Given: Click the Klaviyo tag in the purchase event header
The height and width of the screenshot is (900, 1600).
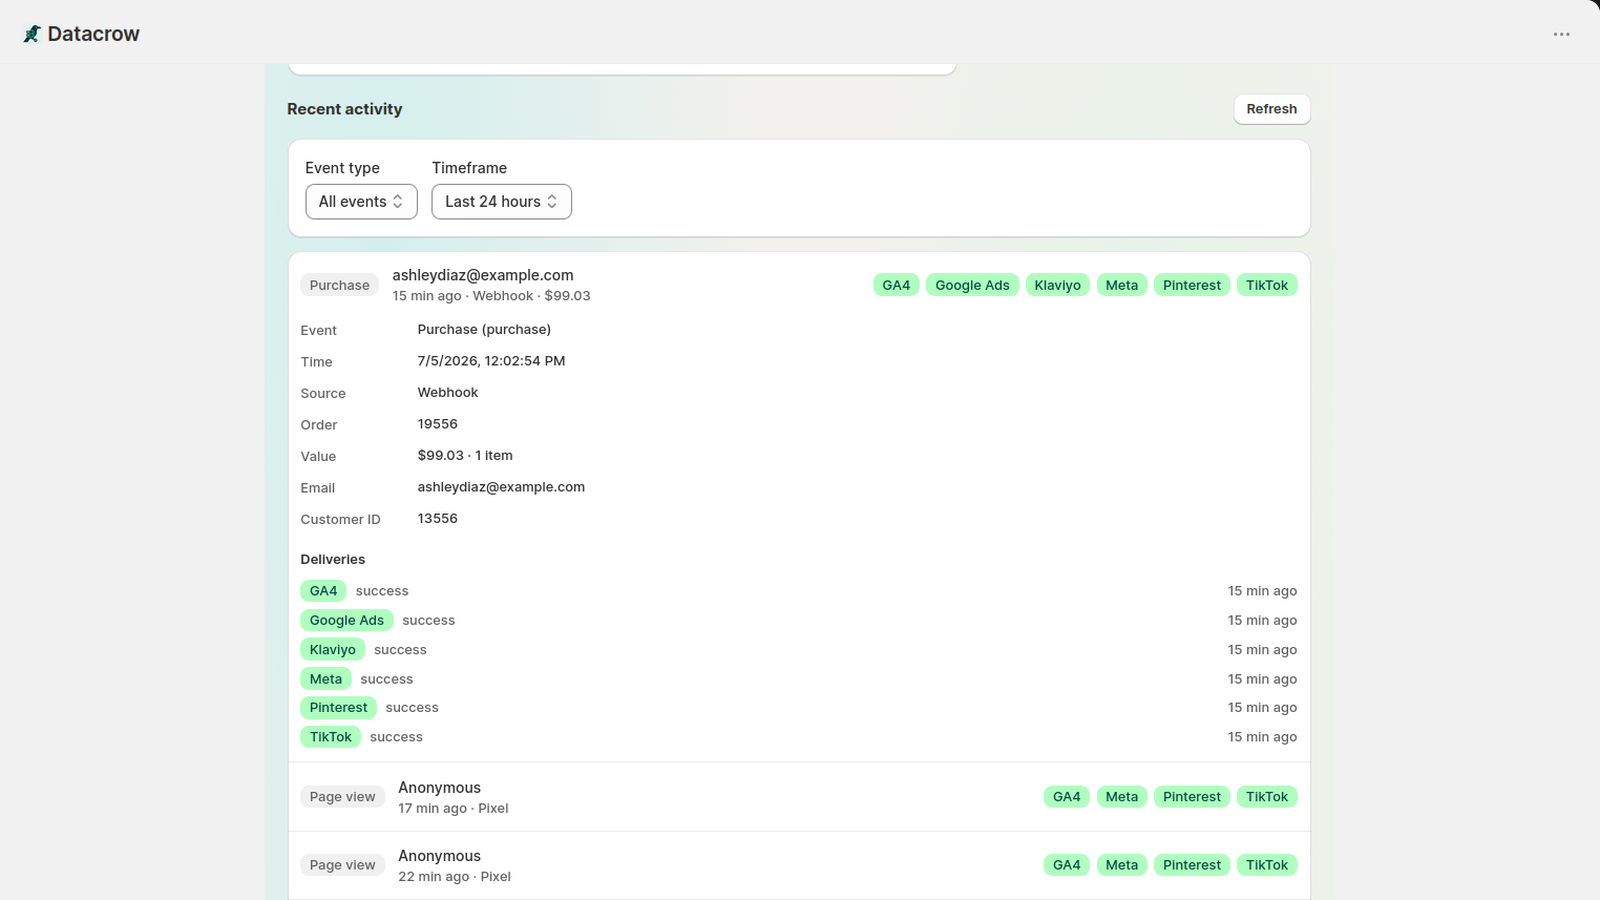Looking at the screenshot, I should click(x=1057, y=285).
